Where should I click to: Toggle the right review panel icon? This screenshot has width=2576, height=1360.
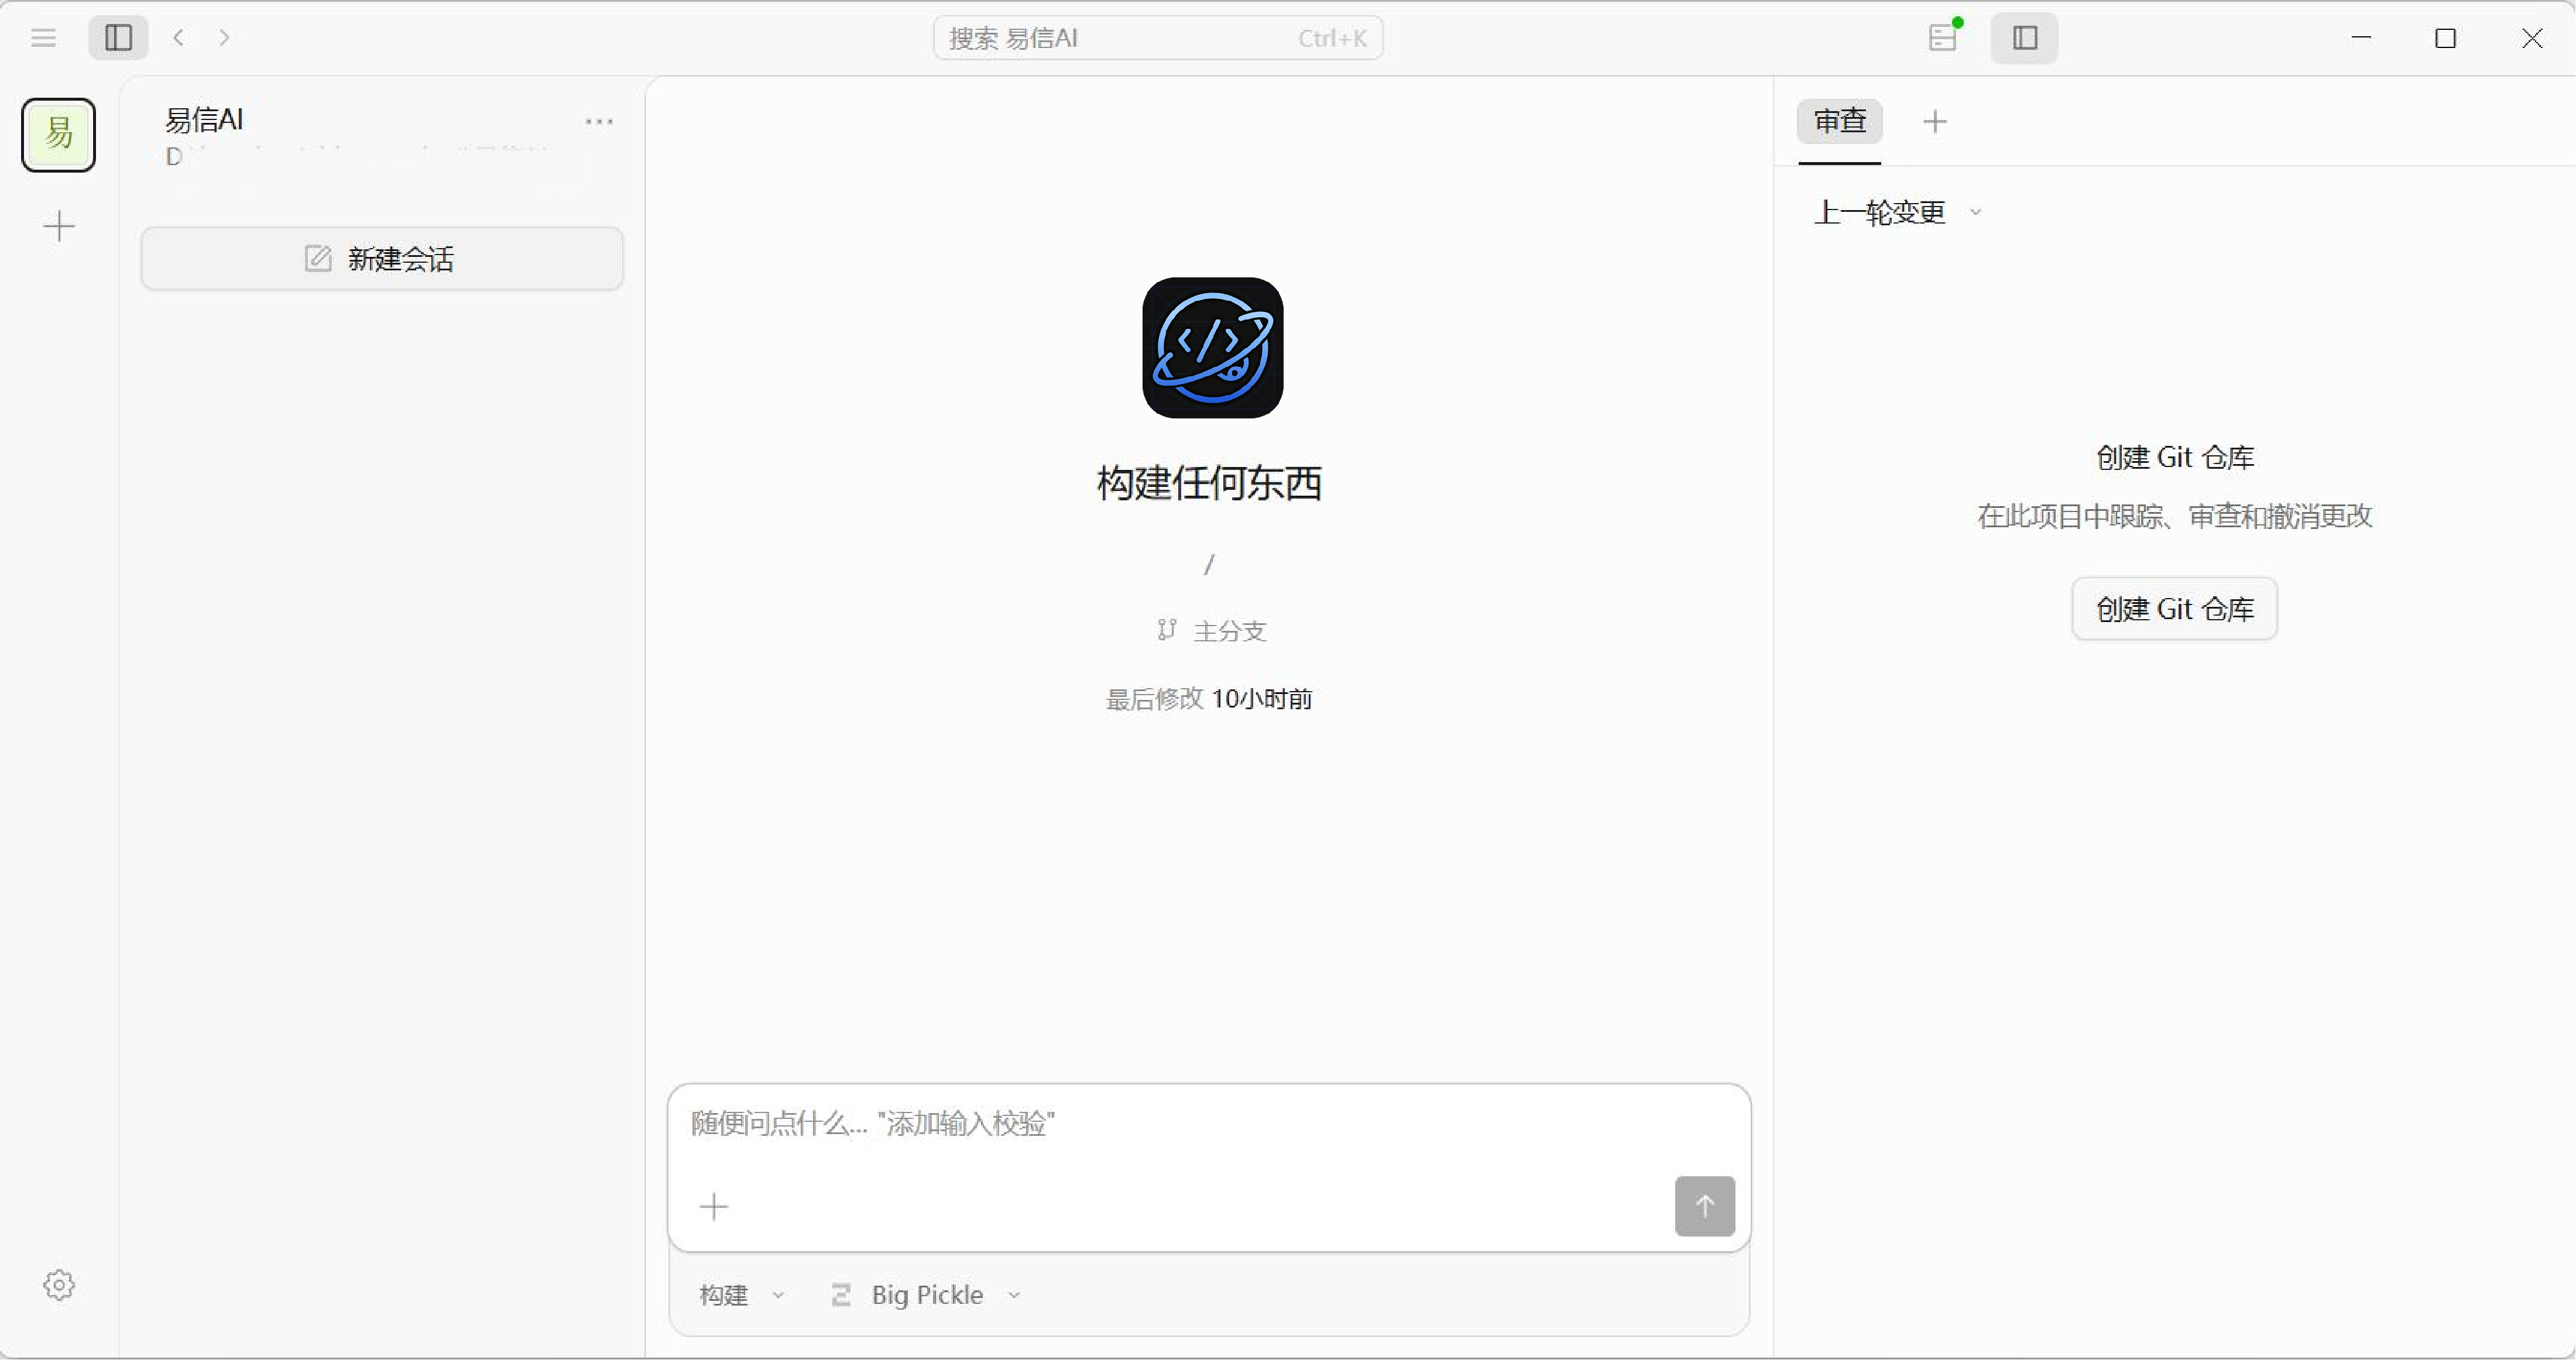click(x=2025, y=38)
